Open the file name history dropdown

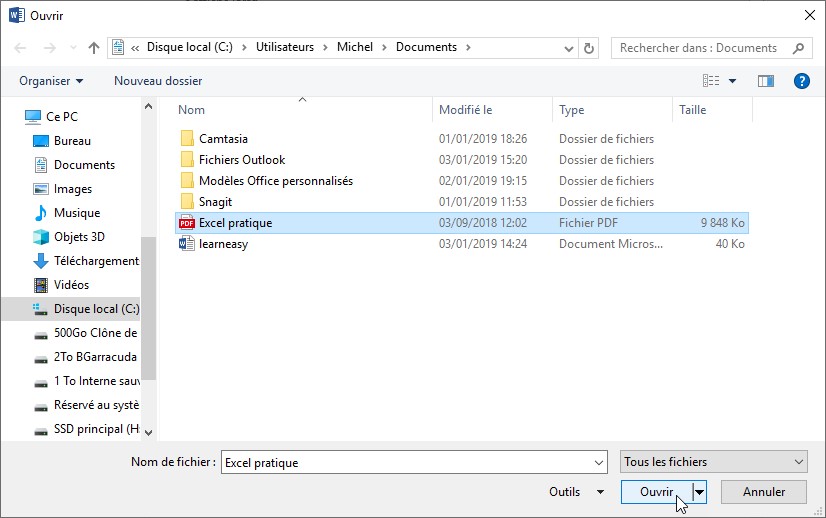click(599, 463)
